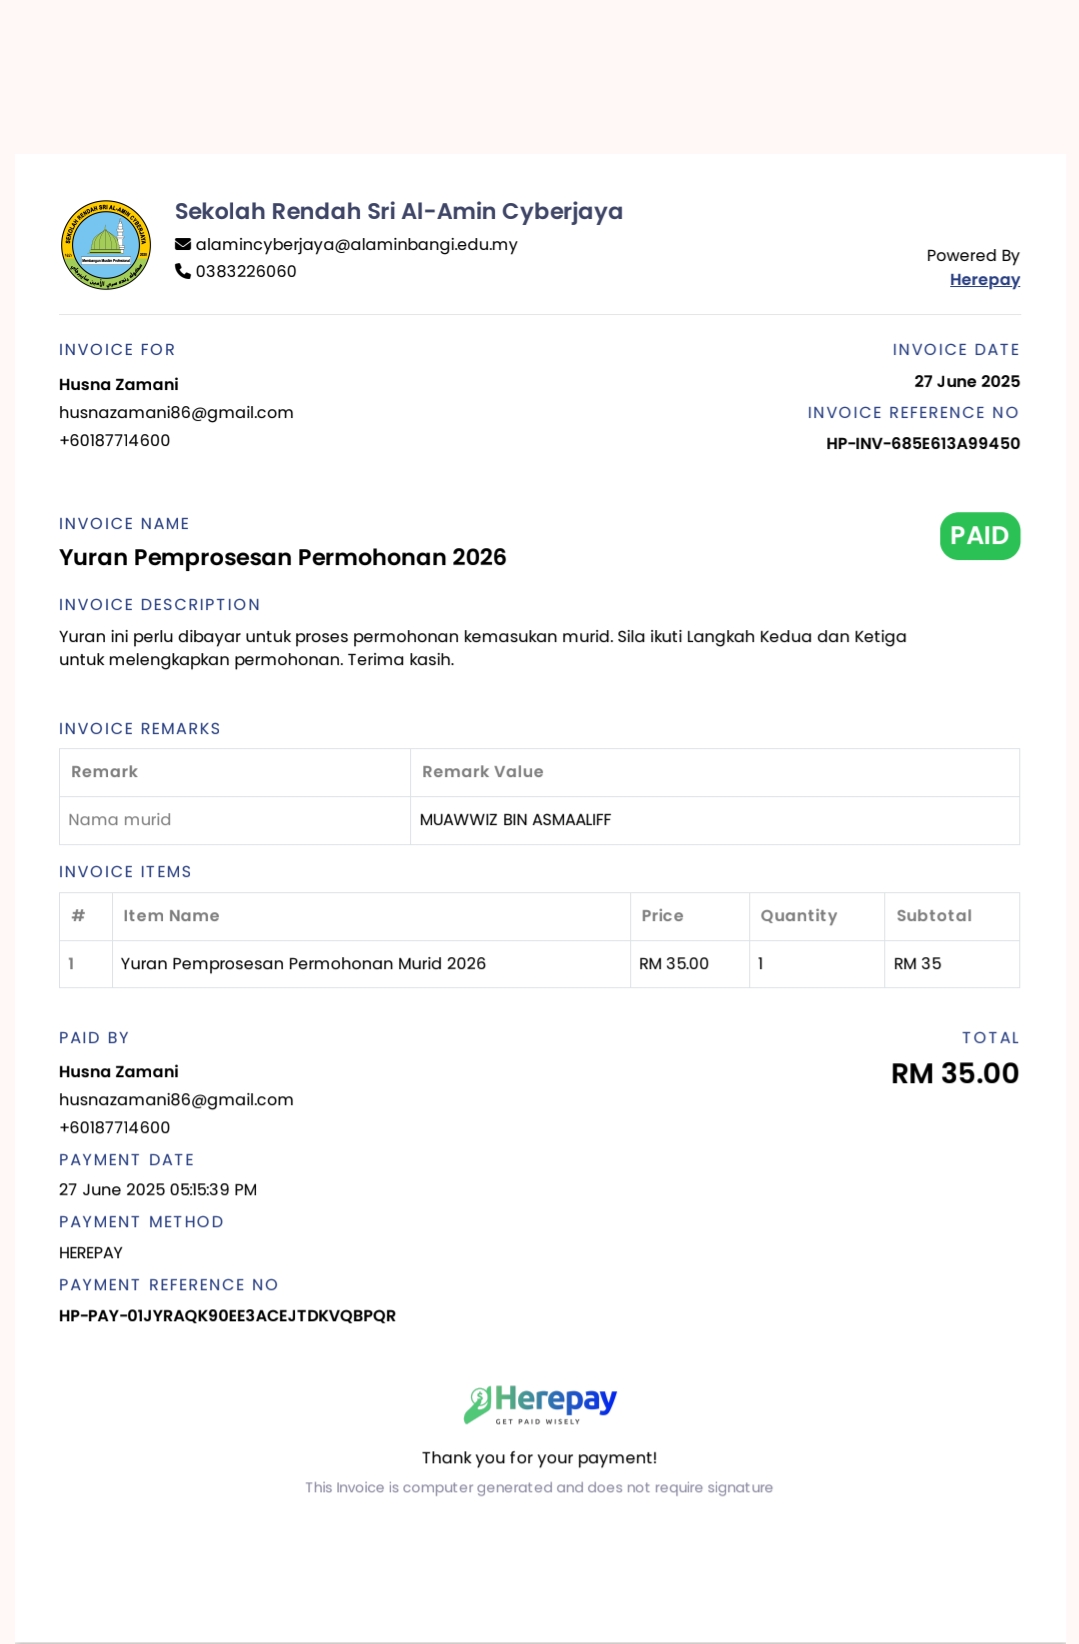Click invoice reference HP-INV-685E613A99450
1079x1644 pixels.
[x=923, y=443]
